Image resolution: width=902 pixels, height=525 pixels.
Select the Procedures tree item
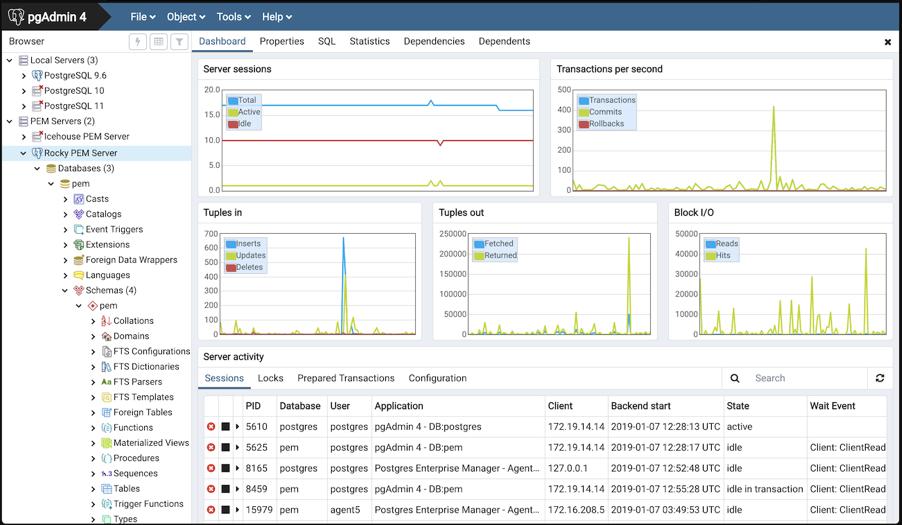tap(136, 458)
